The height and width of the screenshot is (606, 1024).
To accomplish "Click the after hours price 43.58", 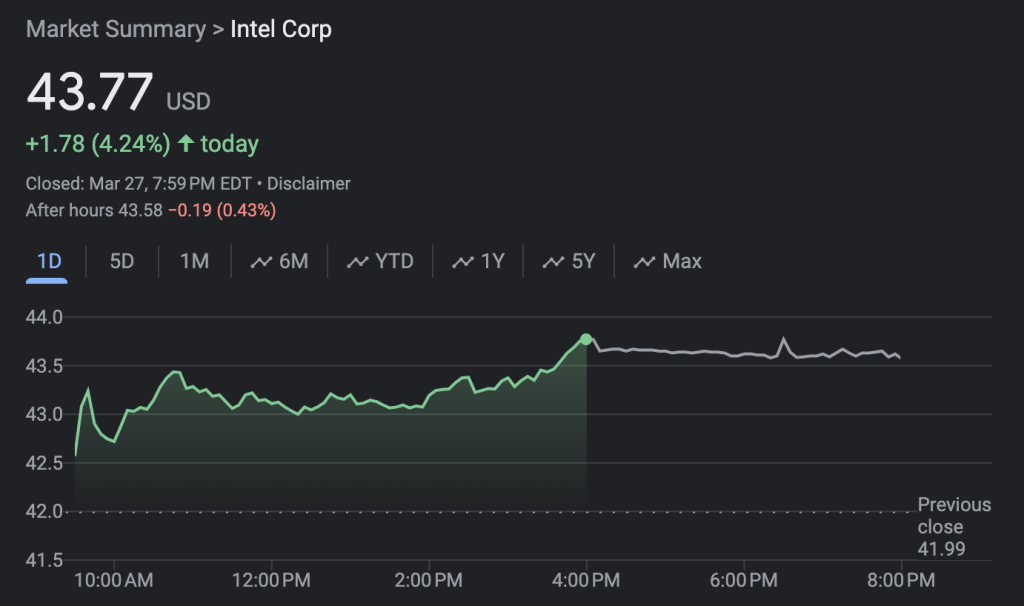I will click(x=138, y=210).
